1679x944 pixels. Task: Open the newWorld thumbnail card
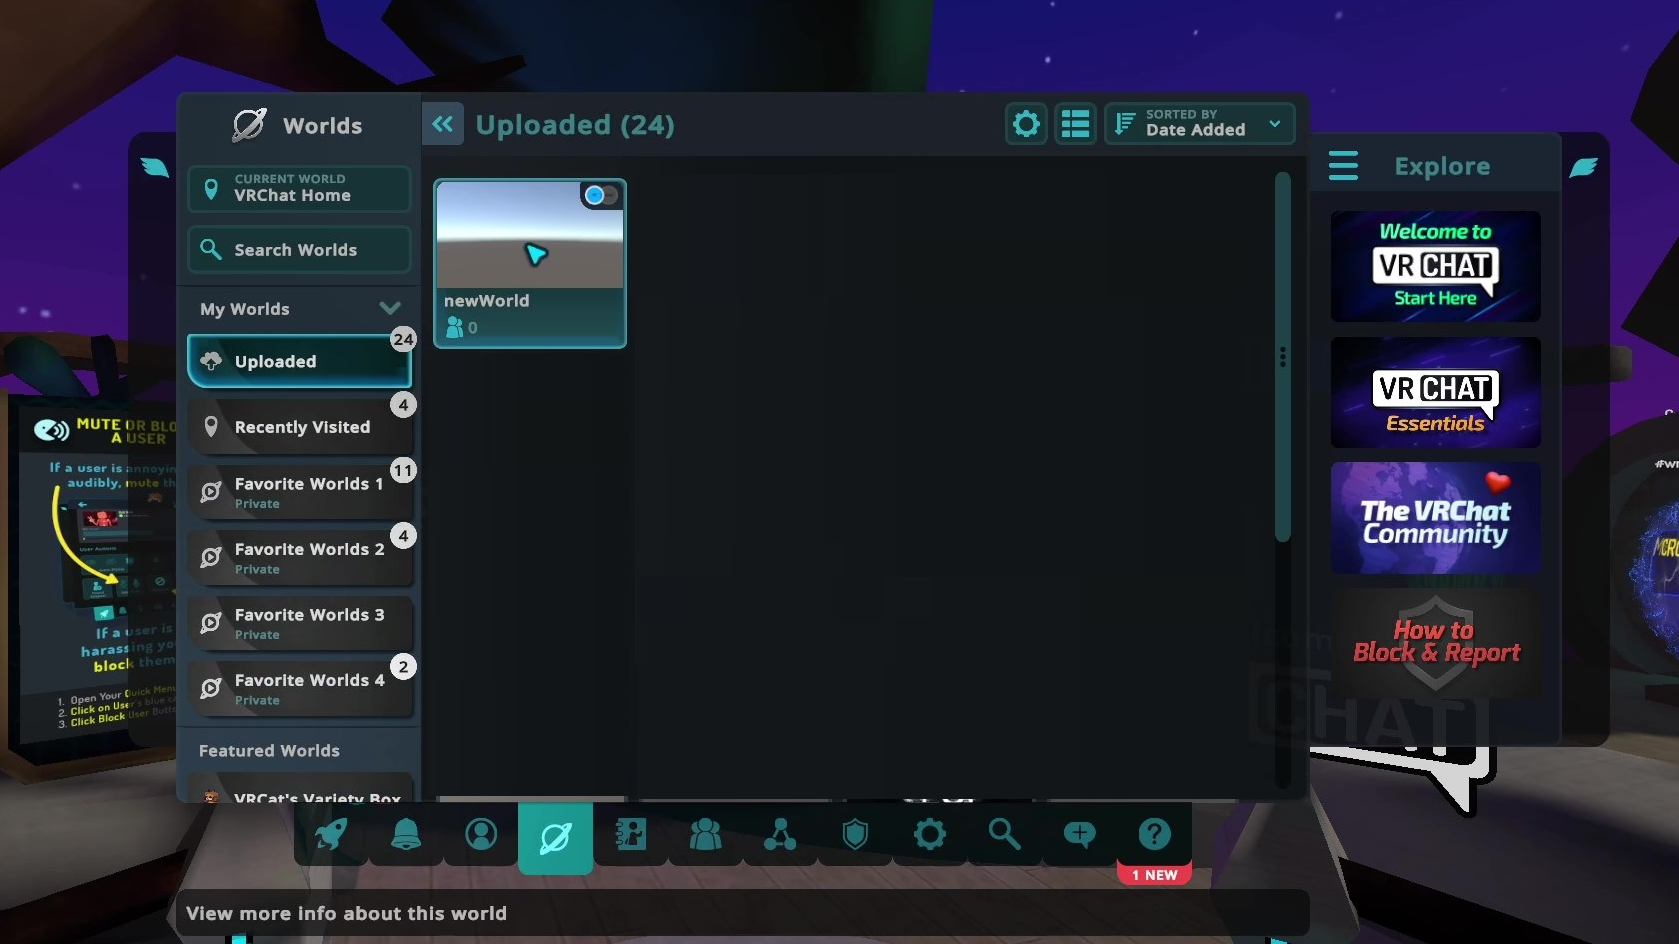530,264
